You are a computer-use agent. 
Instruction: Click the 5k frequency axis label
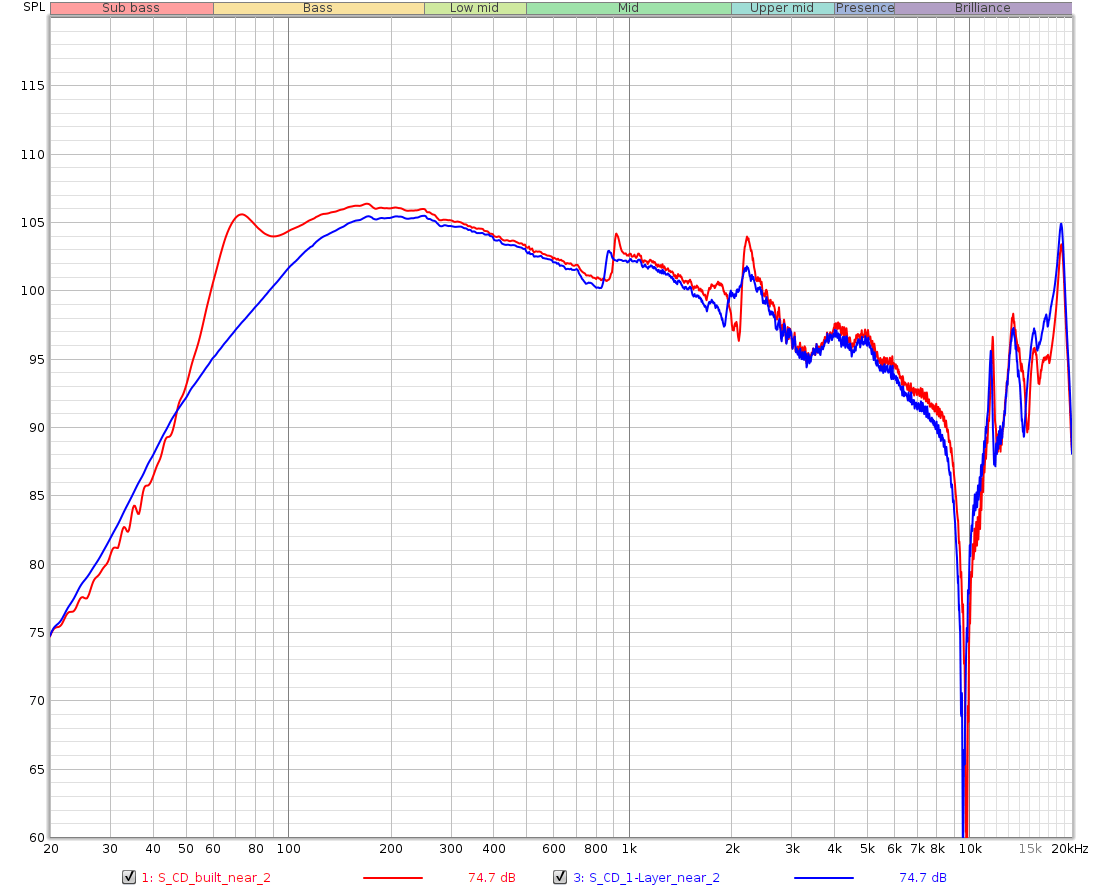click(868, 849)
